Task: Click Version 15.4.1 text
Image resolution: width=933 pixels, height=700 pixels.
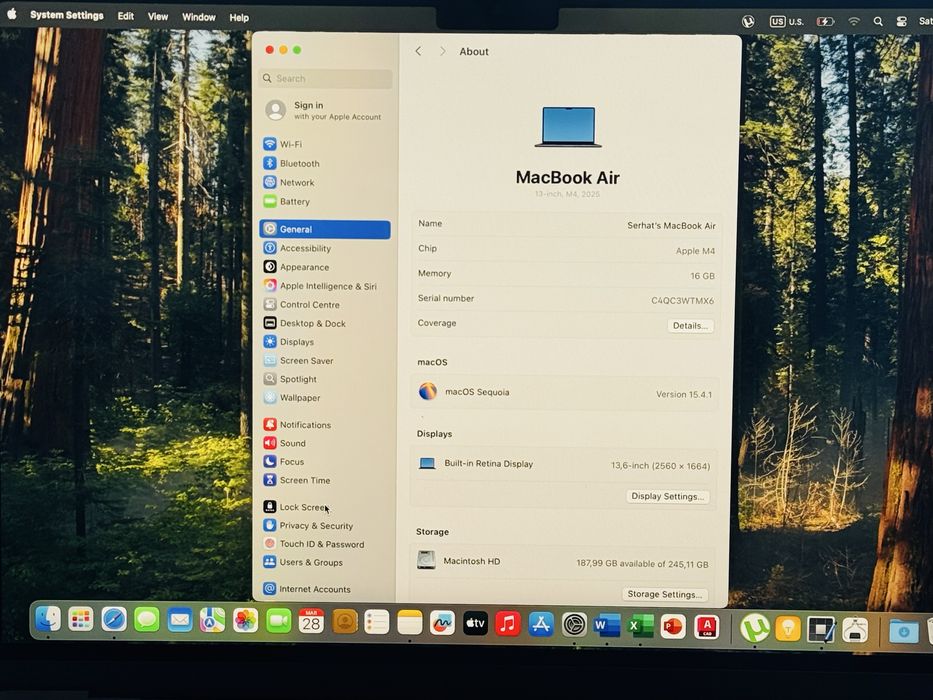Action: click(684, 394)
